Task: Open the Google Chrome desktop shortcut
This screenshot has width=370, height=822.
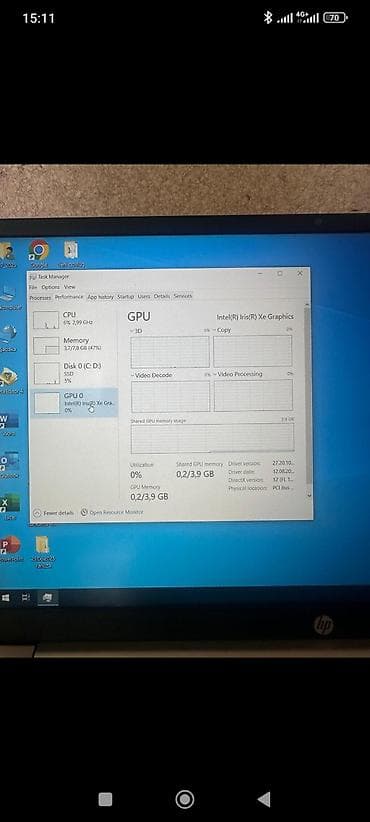Action: point(38,251)
